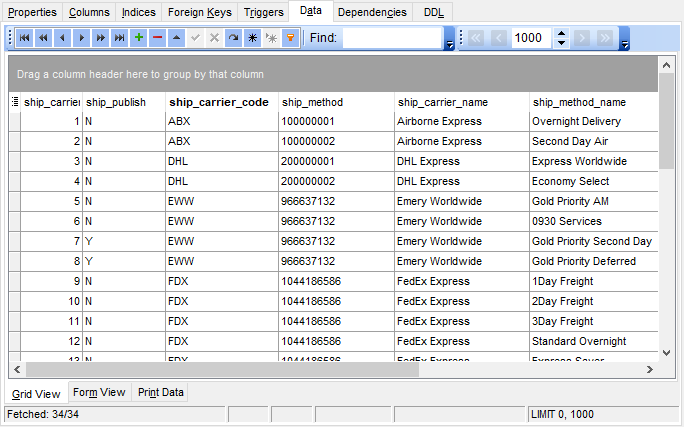The height and width of the screenshot is (427, 684).
Task: Open the Dependencies tab
Action: click(x=372, y=12)
